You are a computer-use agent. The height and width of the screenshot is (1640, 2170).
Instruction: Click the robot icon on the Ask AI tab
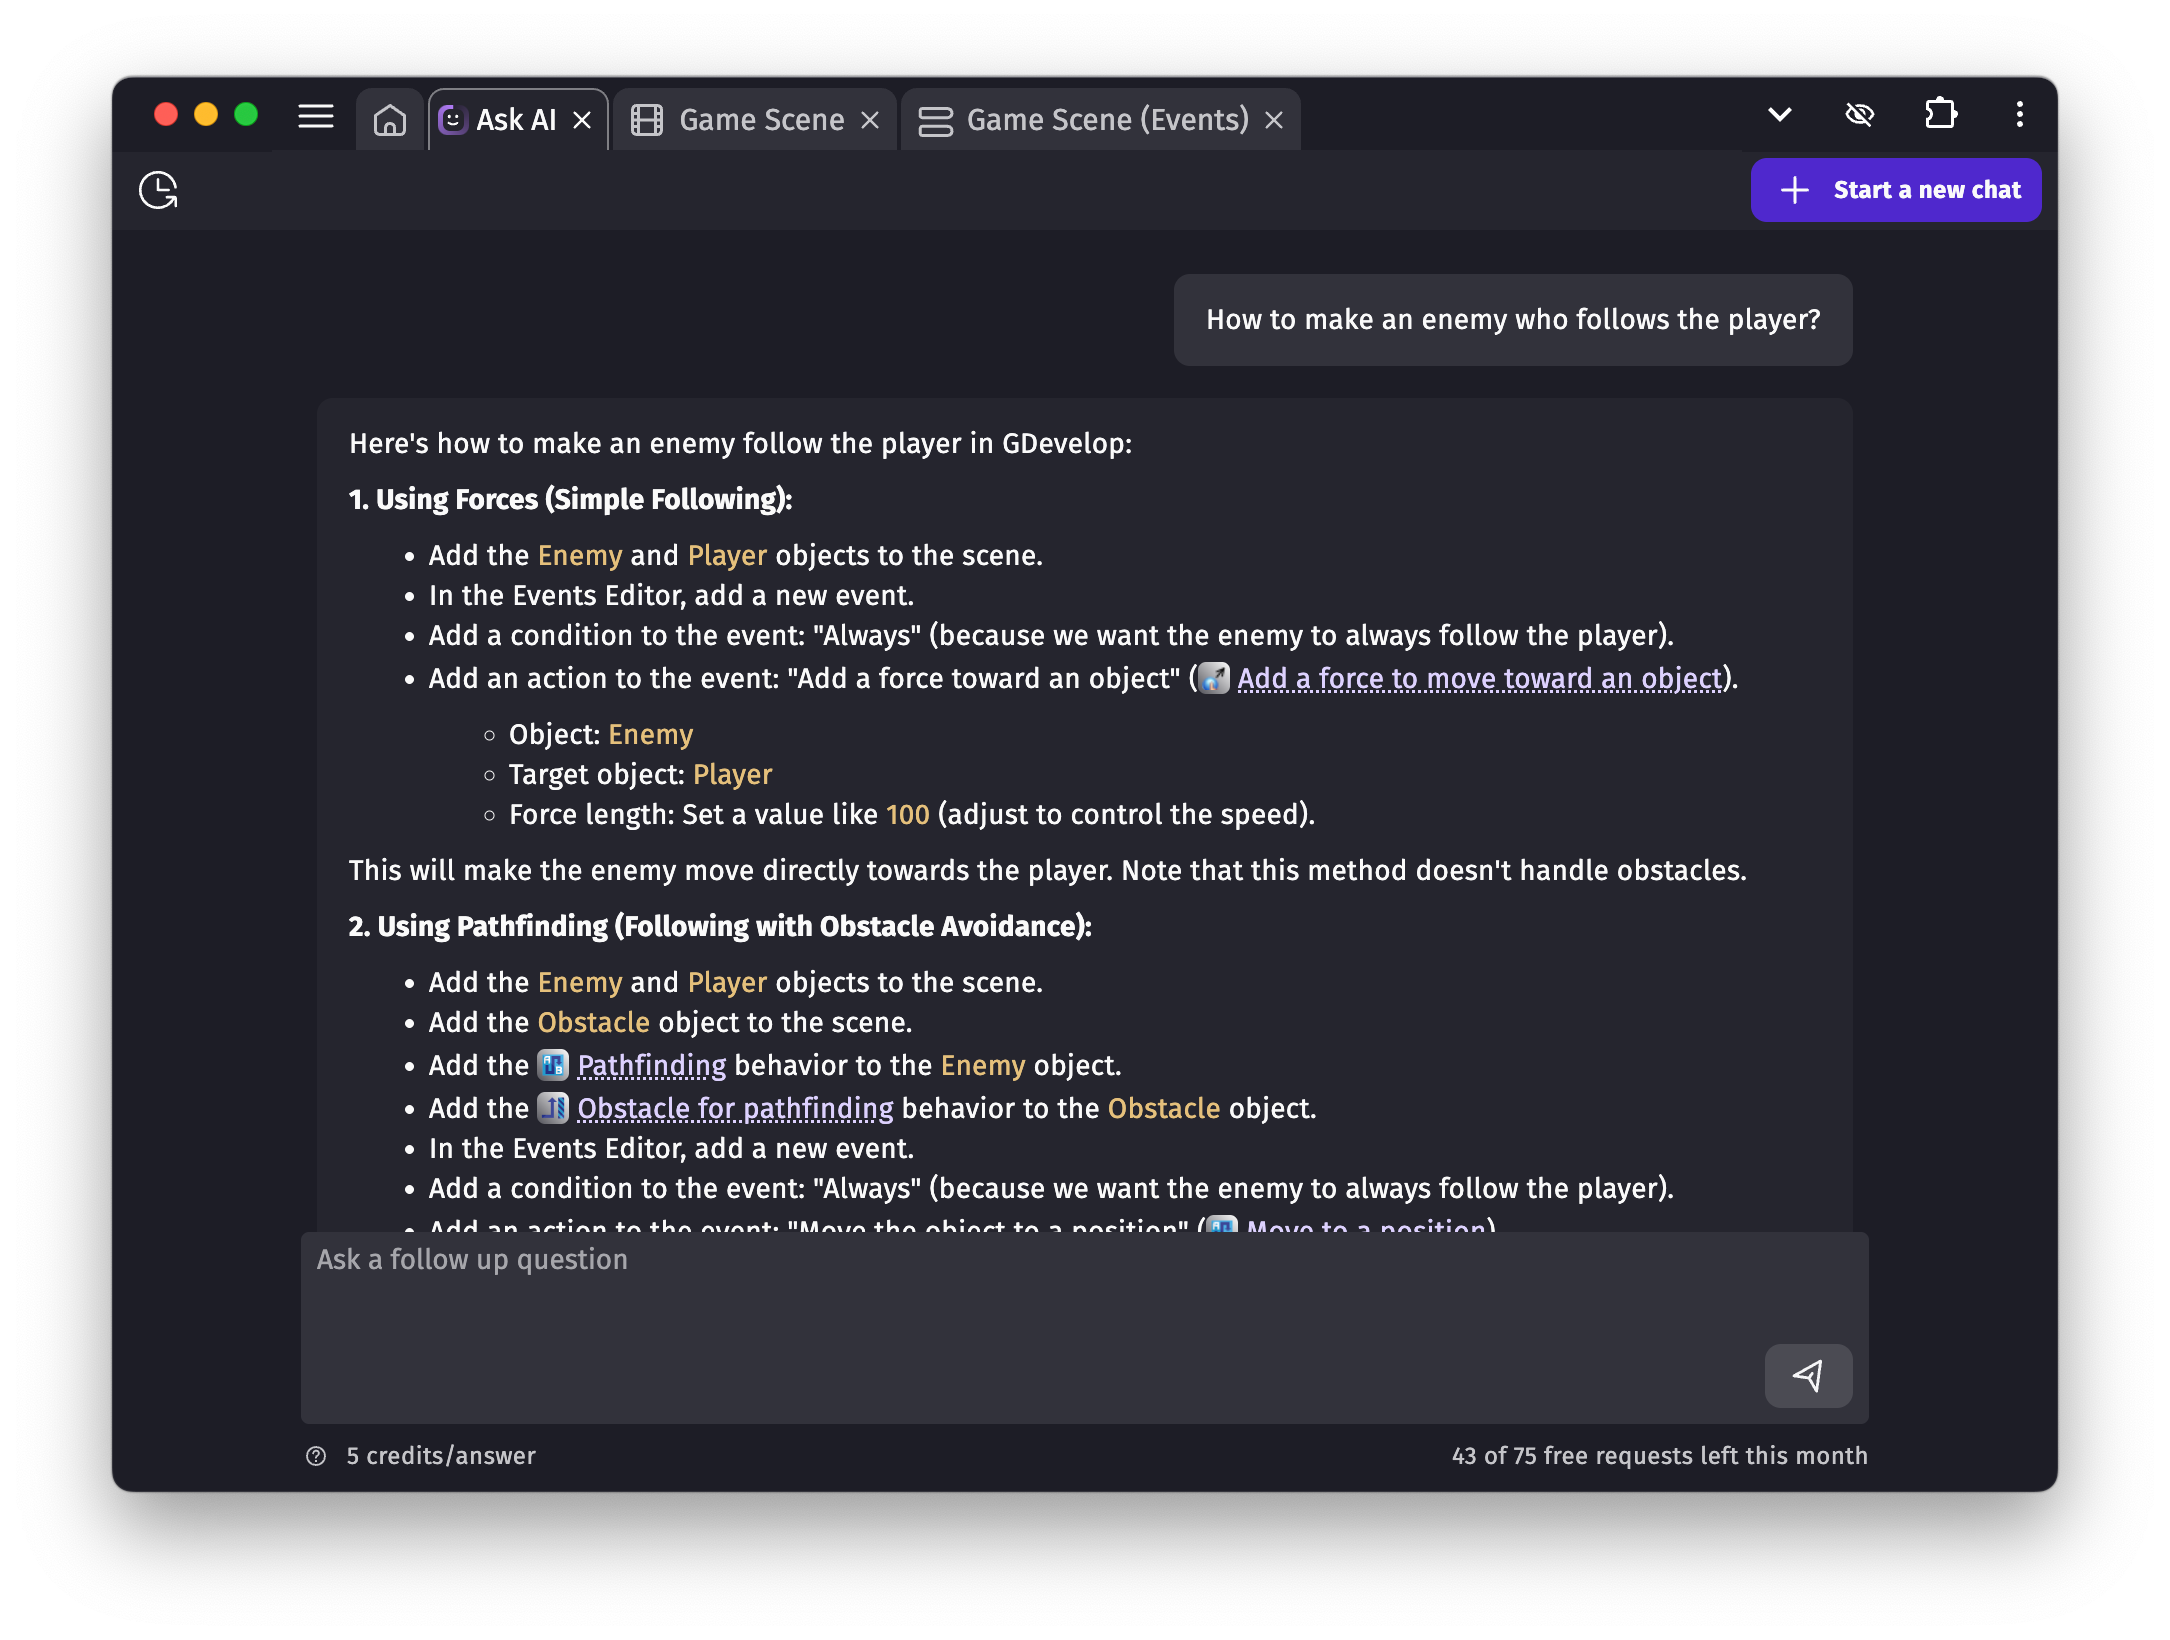[x=453, y=118]
